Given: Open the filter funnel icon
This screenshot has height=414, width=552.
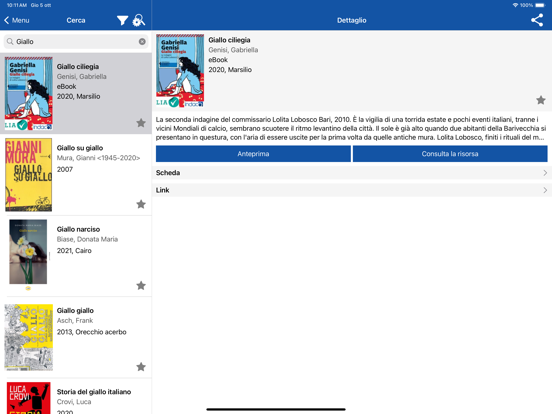Looking at the screenshot, I should pos(122,20).
